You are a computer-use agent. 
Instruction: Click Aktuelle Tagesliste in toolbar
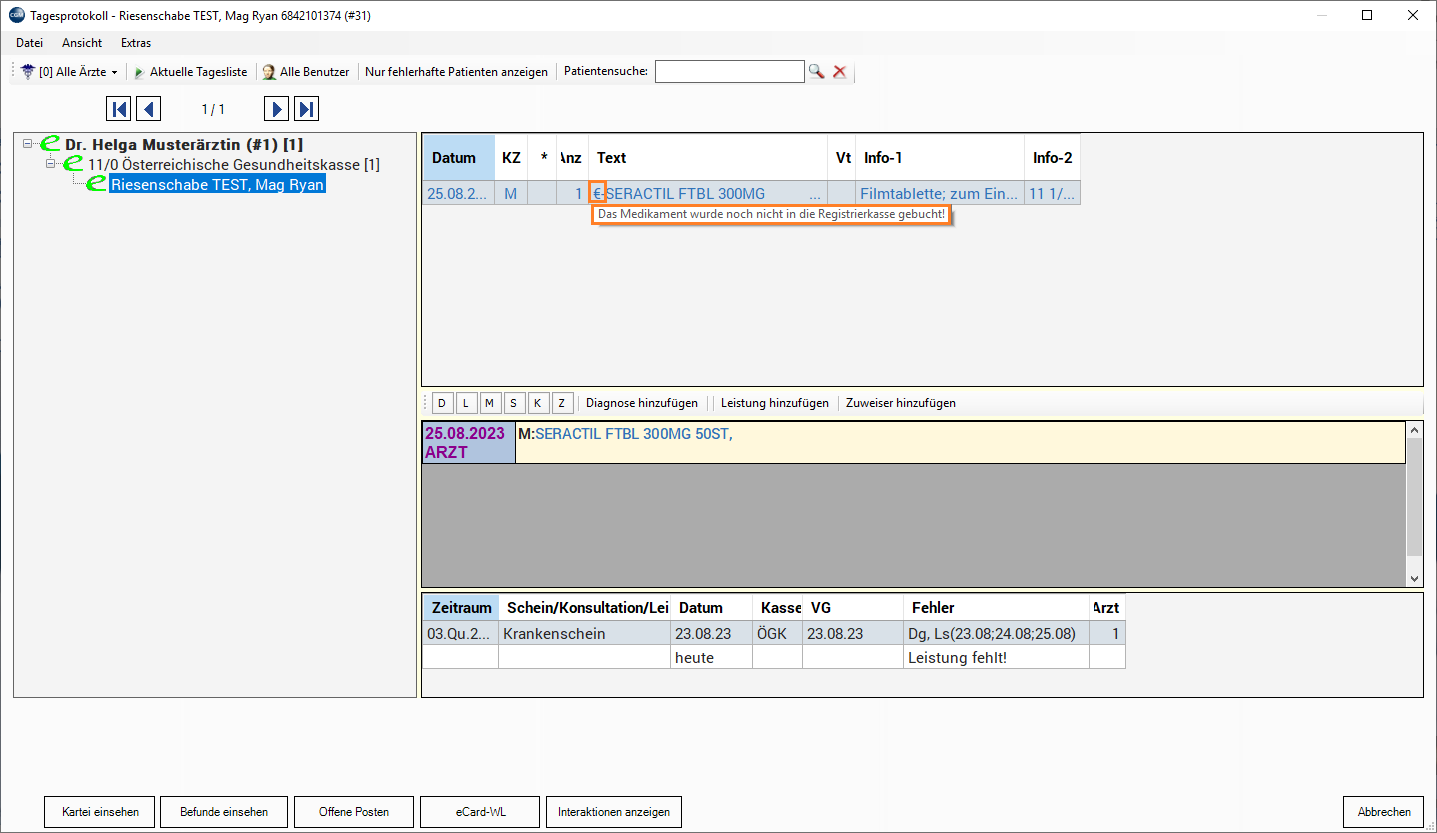(x=190, y=72)
